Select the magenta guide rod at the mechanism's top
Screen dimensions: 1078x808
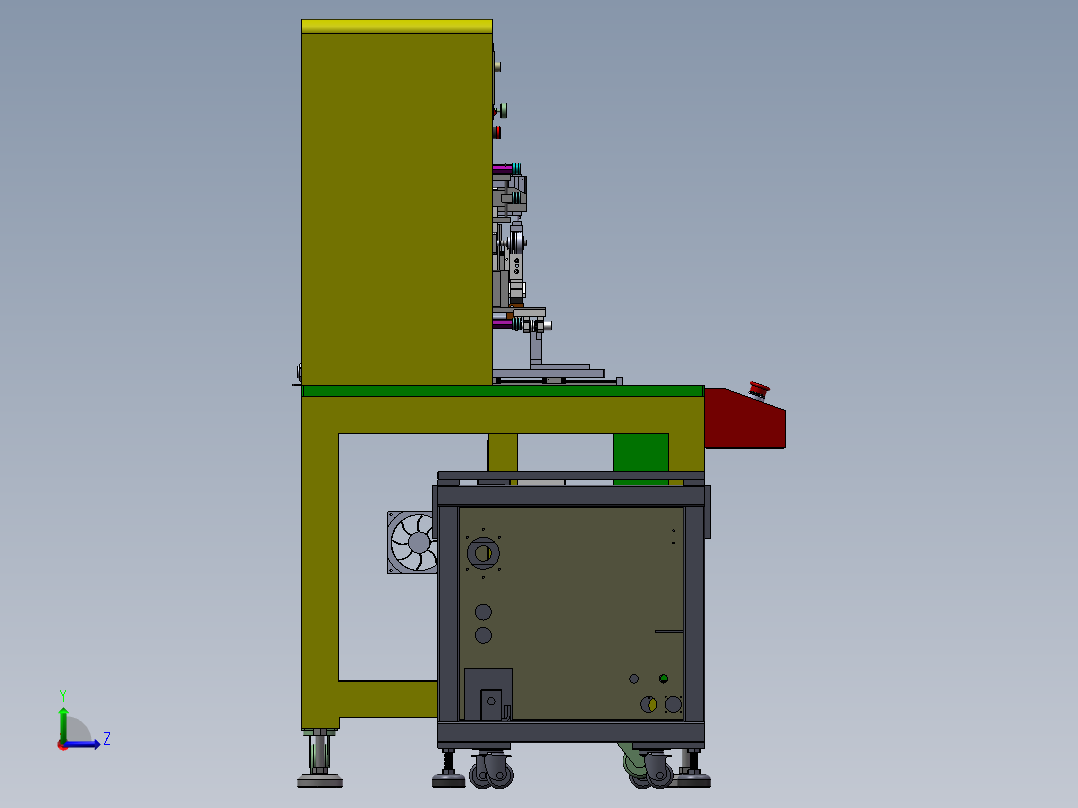click(502, 168)
